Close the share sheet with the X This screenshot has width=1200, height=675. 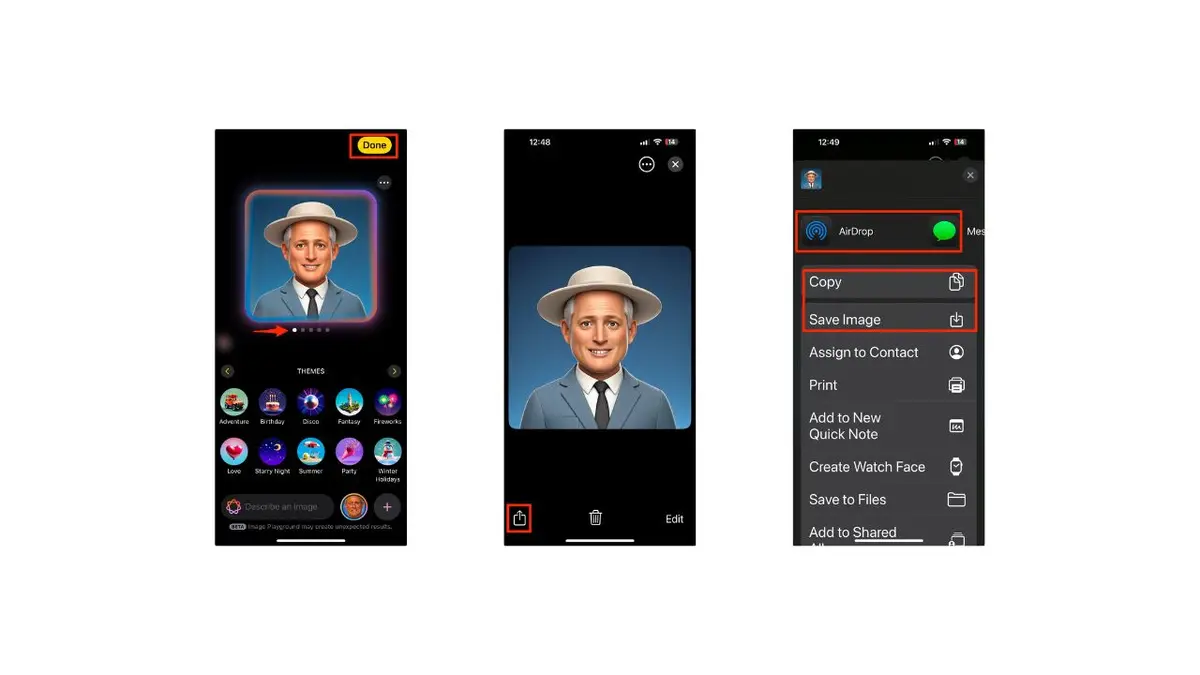[969, 175]
